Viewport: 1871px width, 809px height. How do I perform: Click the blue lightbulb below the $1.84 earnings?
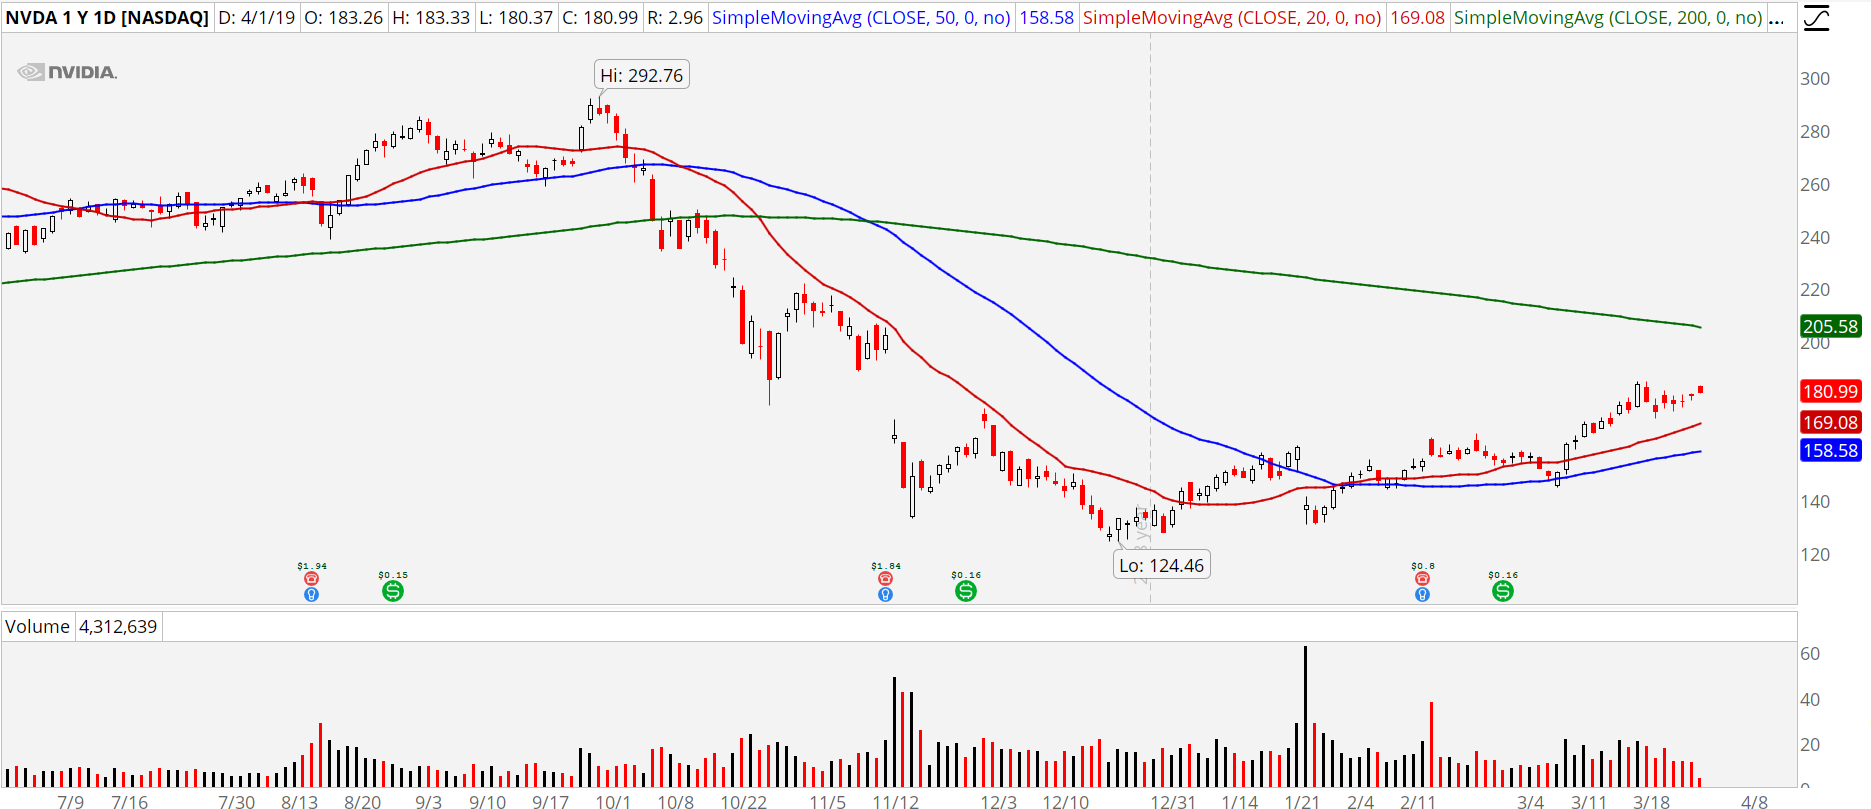[885, 595]
